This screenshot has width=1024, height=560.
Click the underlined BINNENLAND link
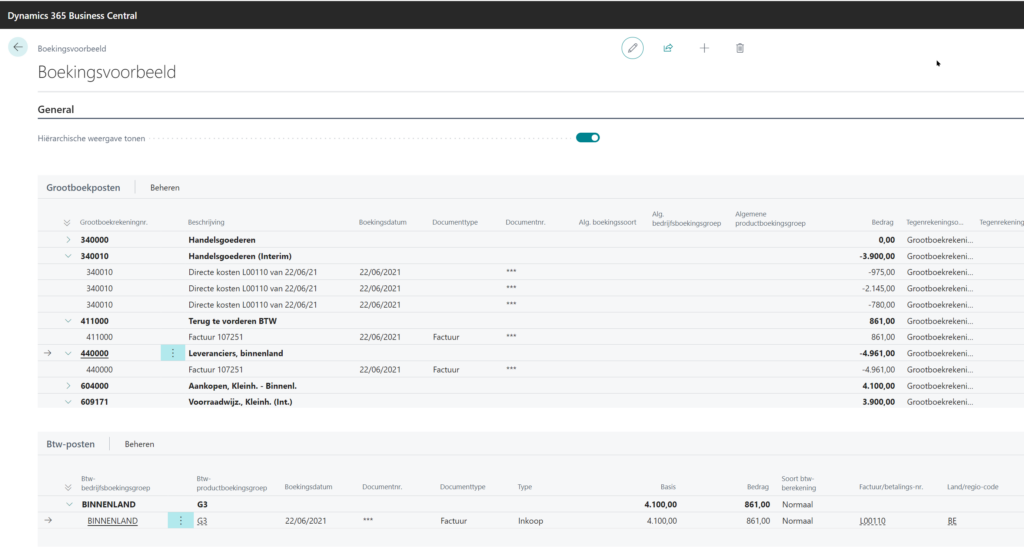pyautogui.click(x=112, y=521)
